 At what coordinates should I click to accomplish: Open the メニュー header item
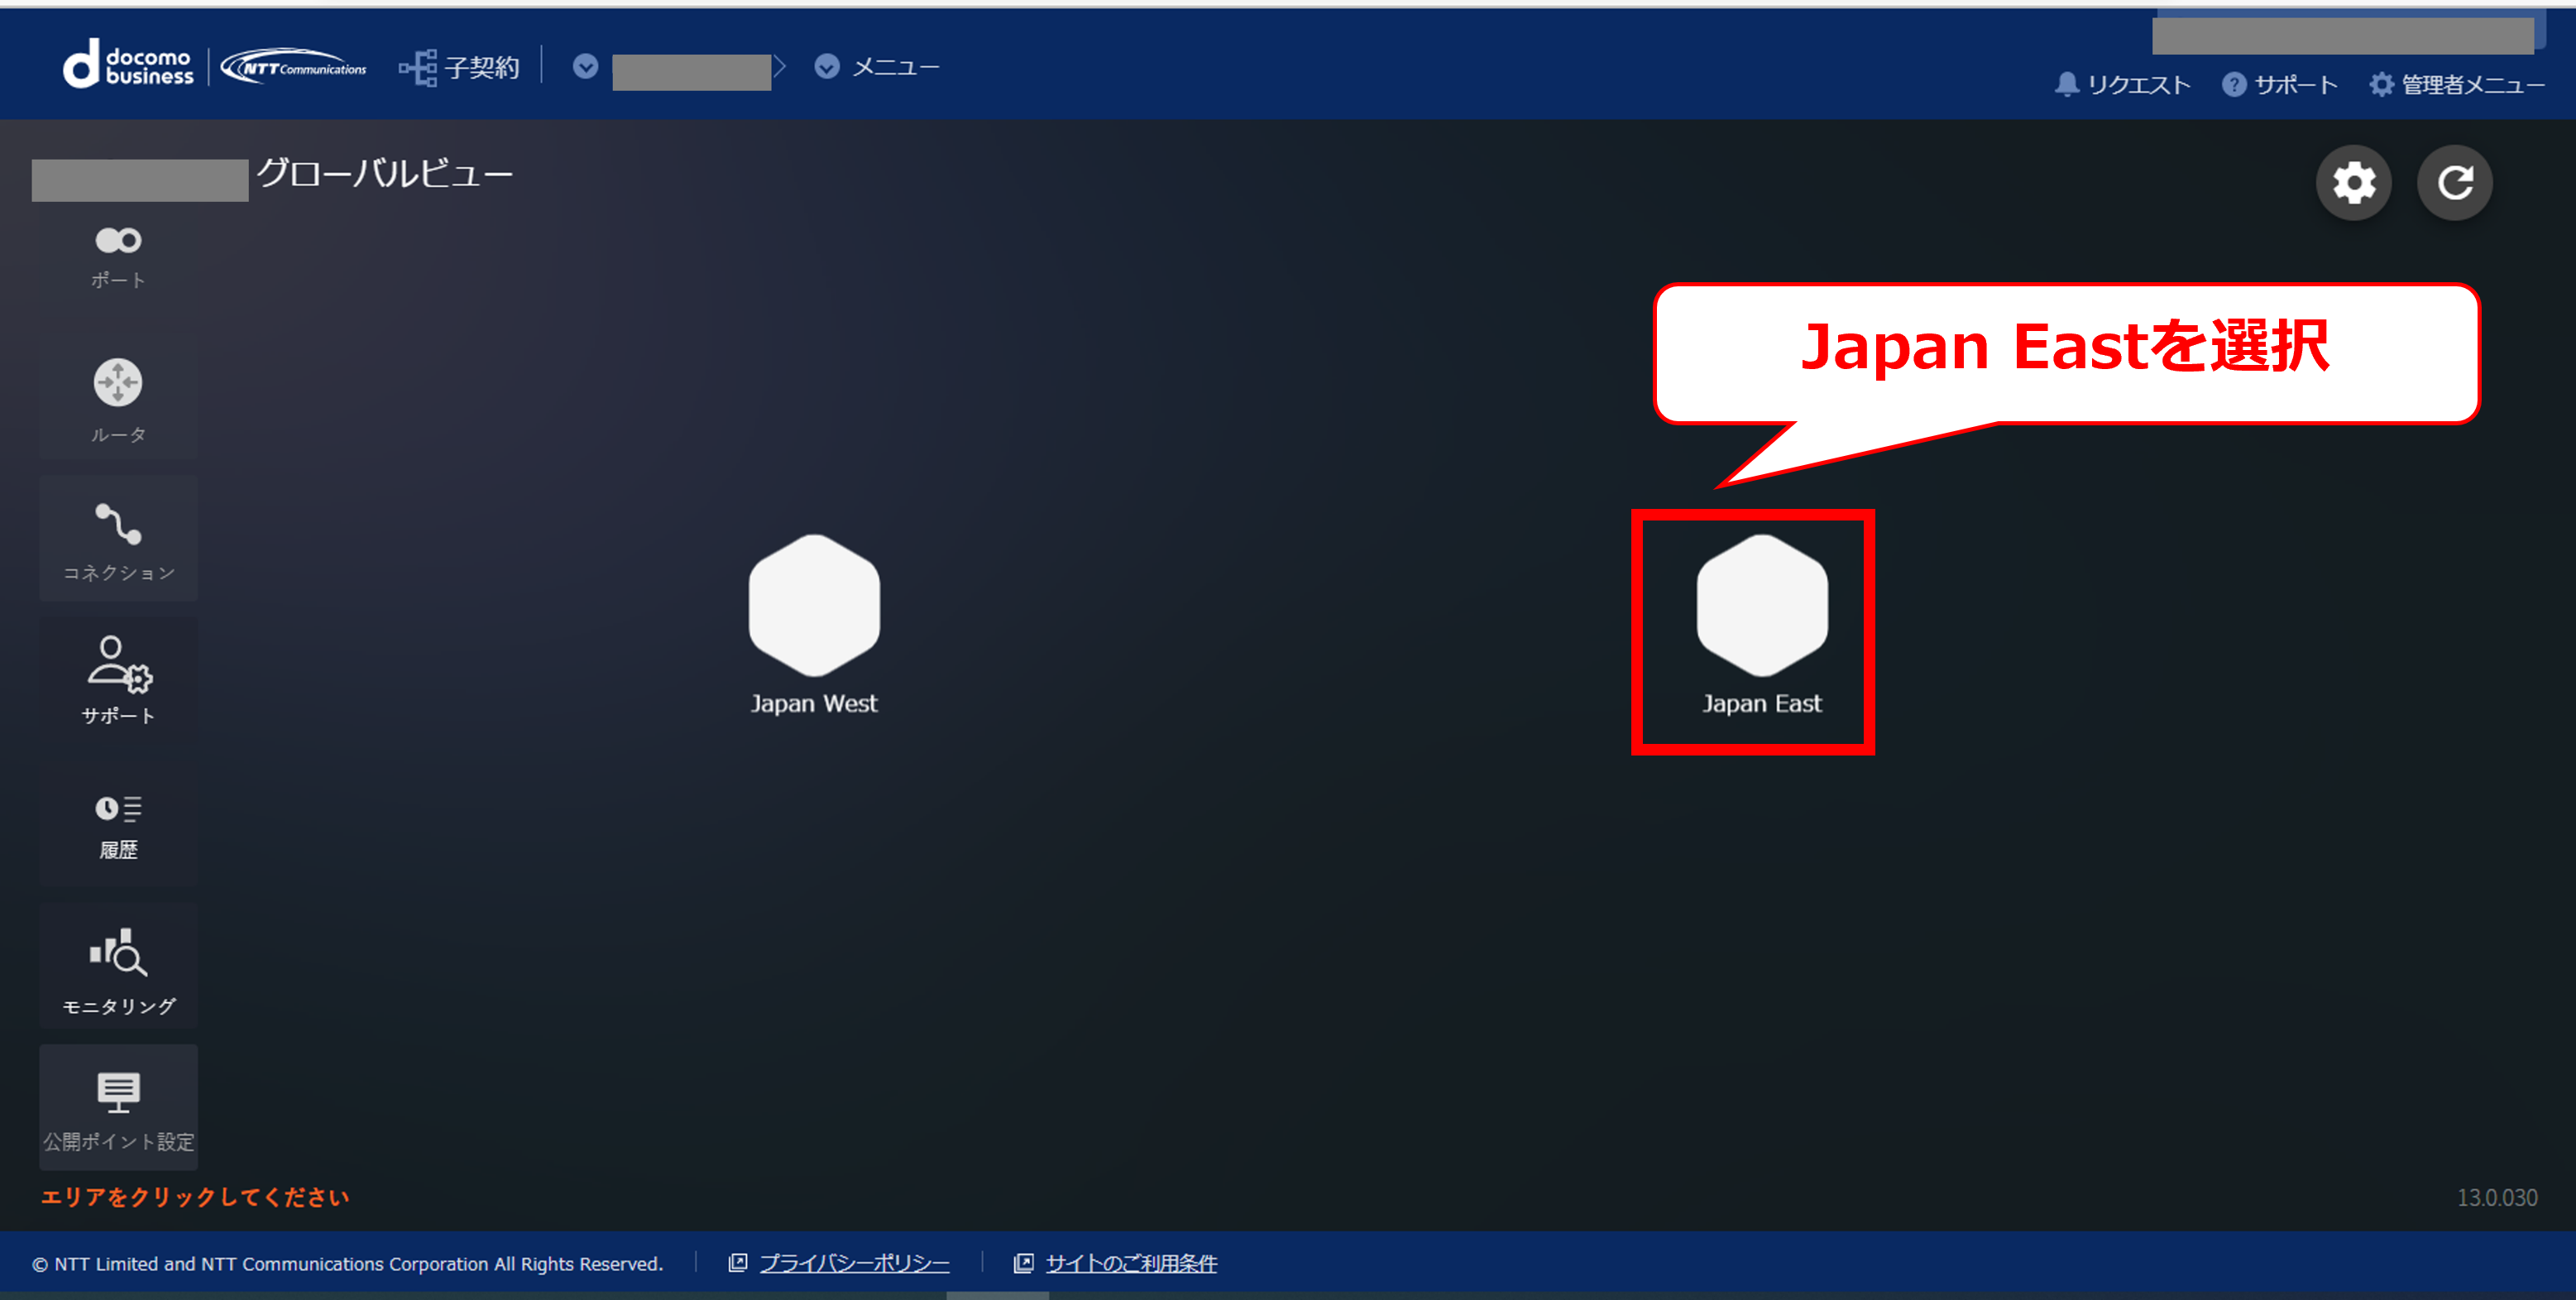click(895, 67)
